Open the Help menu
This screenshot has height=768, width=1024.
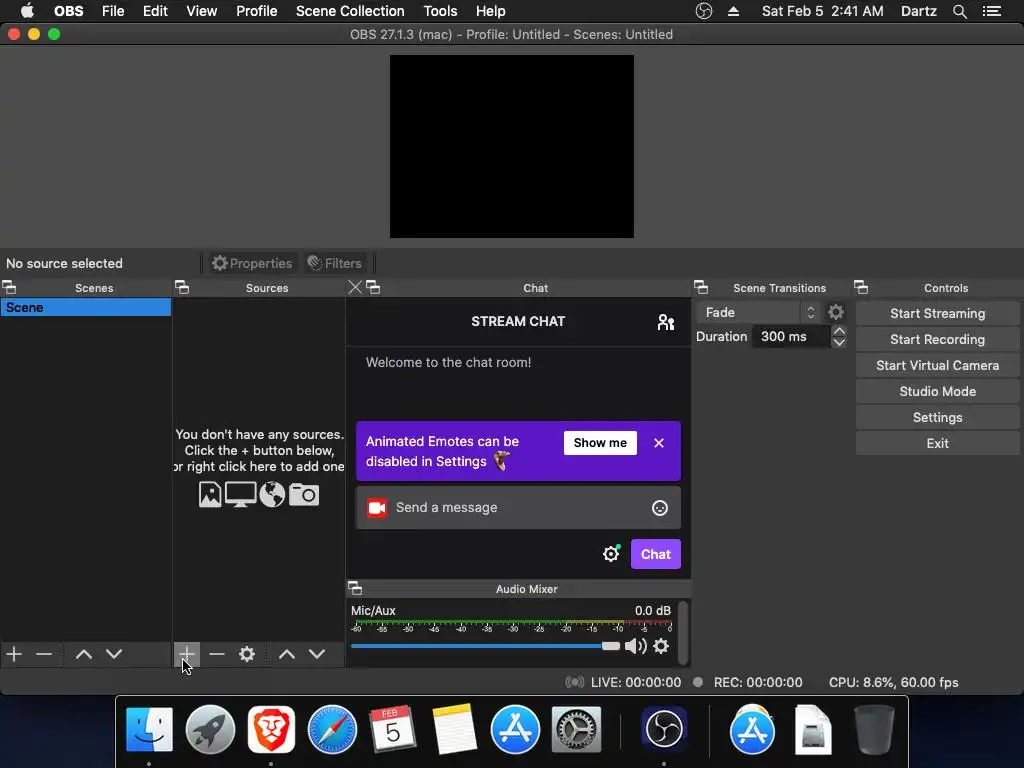coord(490,11)
